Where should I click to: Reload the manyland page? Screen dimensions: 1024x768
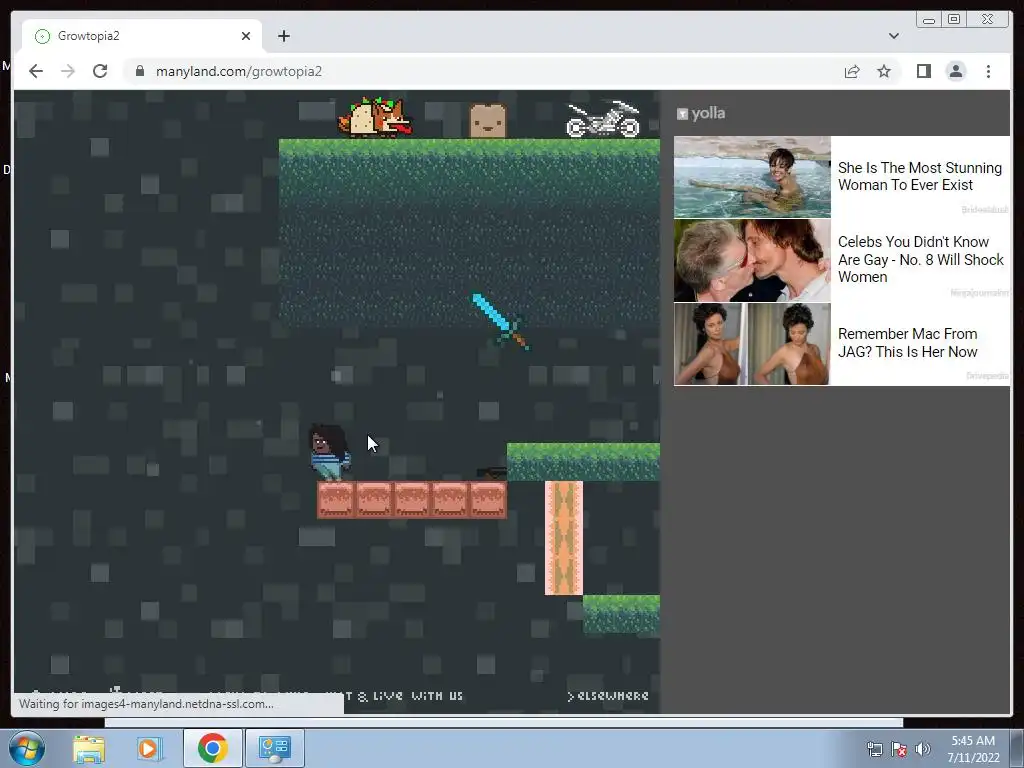pos(100,71)
